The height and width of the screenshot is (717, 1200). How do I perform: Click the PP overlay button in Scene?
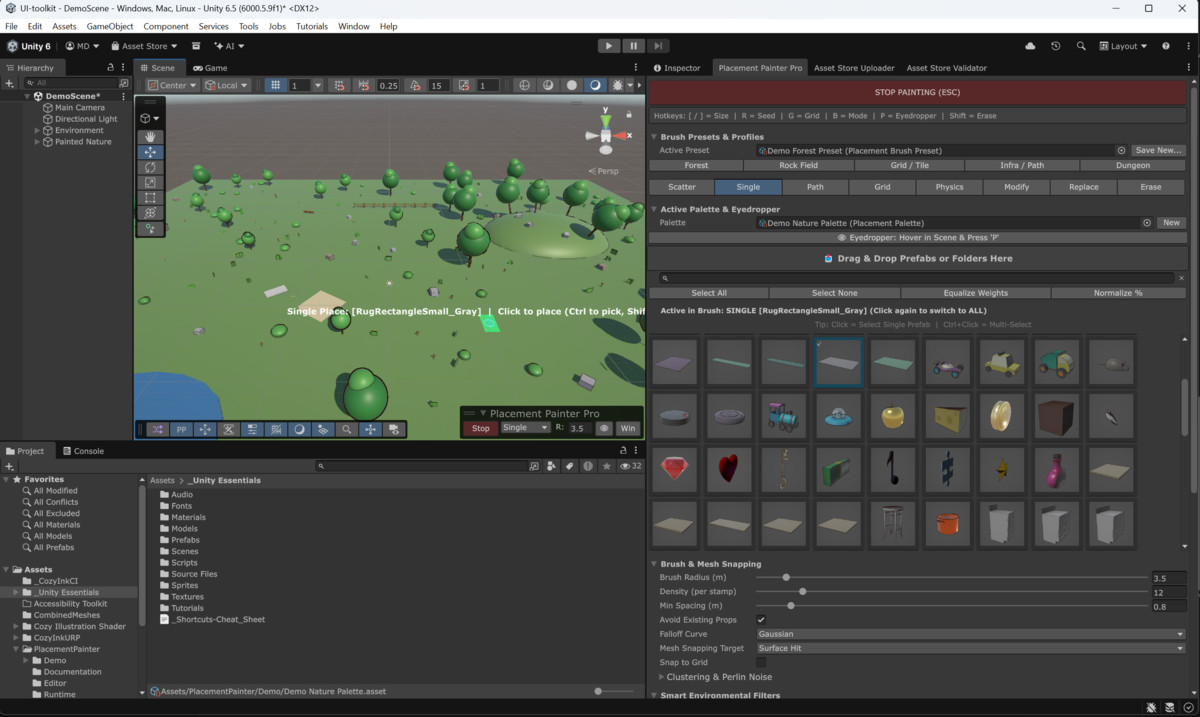(181, 429)
